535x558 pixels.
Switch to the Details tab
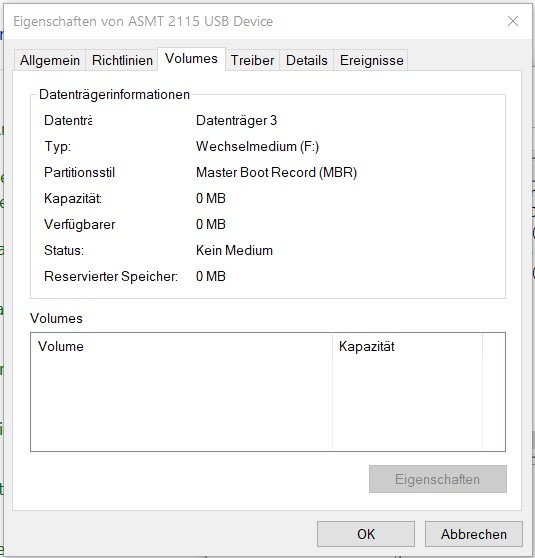click(306, 60)
